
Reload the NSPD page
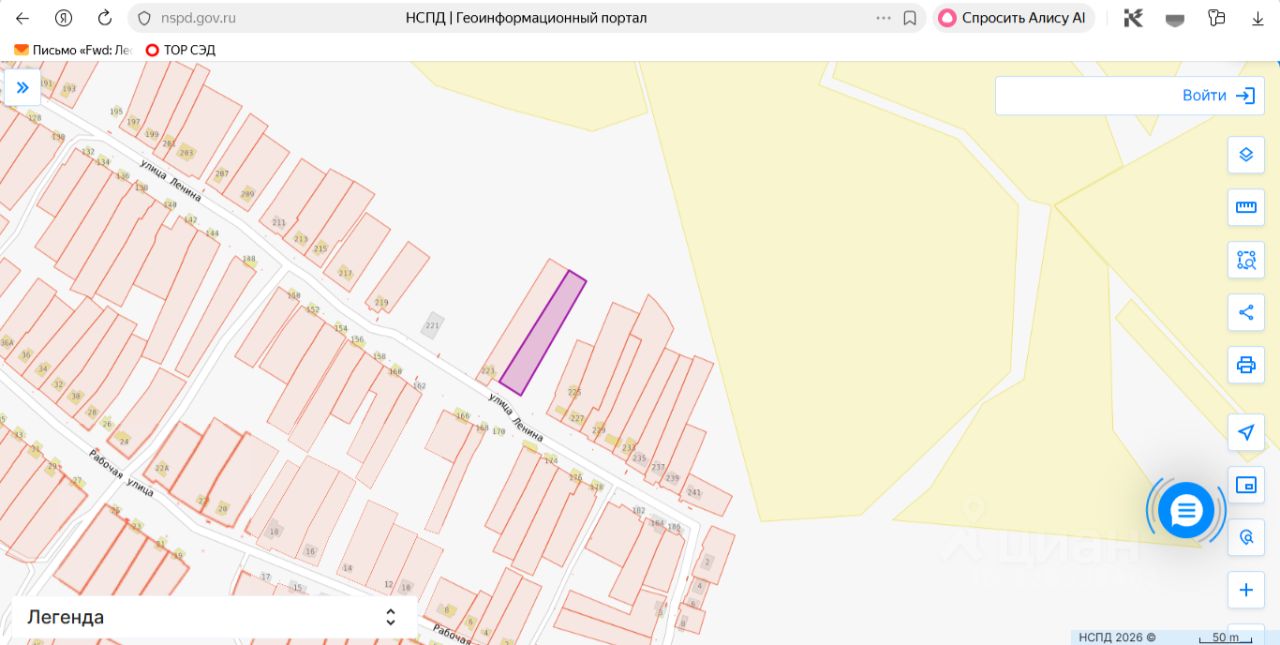coord(105,18)
